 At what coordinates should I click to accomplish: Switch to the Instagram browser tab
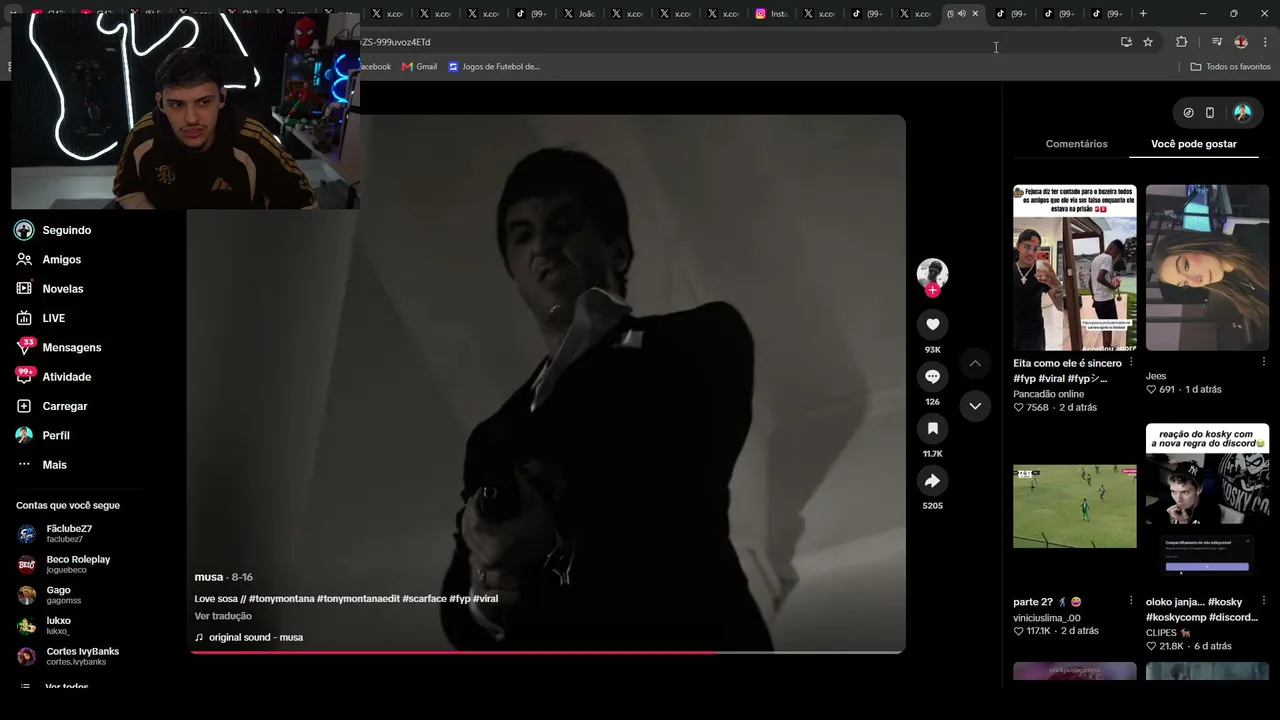772,14
